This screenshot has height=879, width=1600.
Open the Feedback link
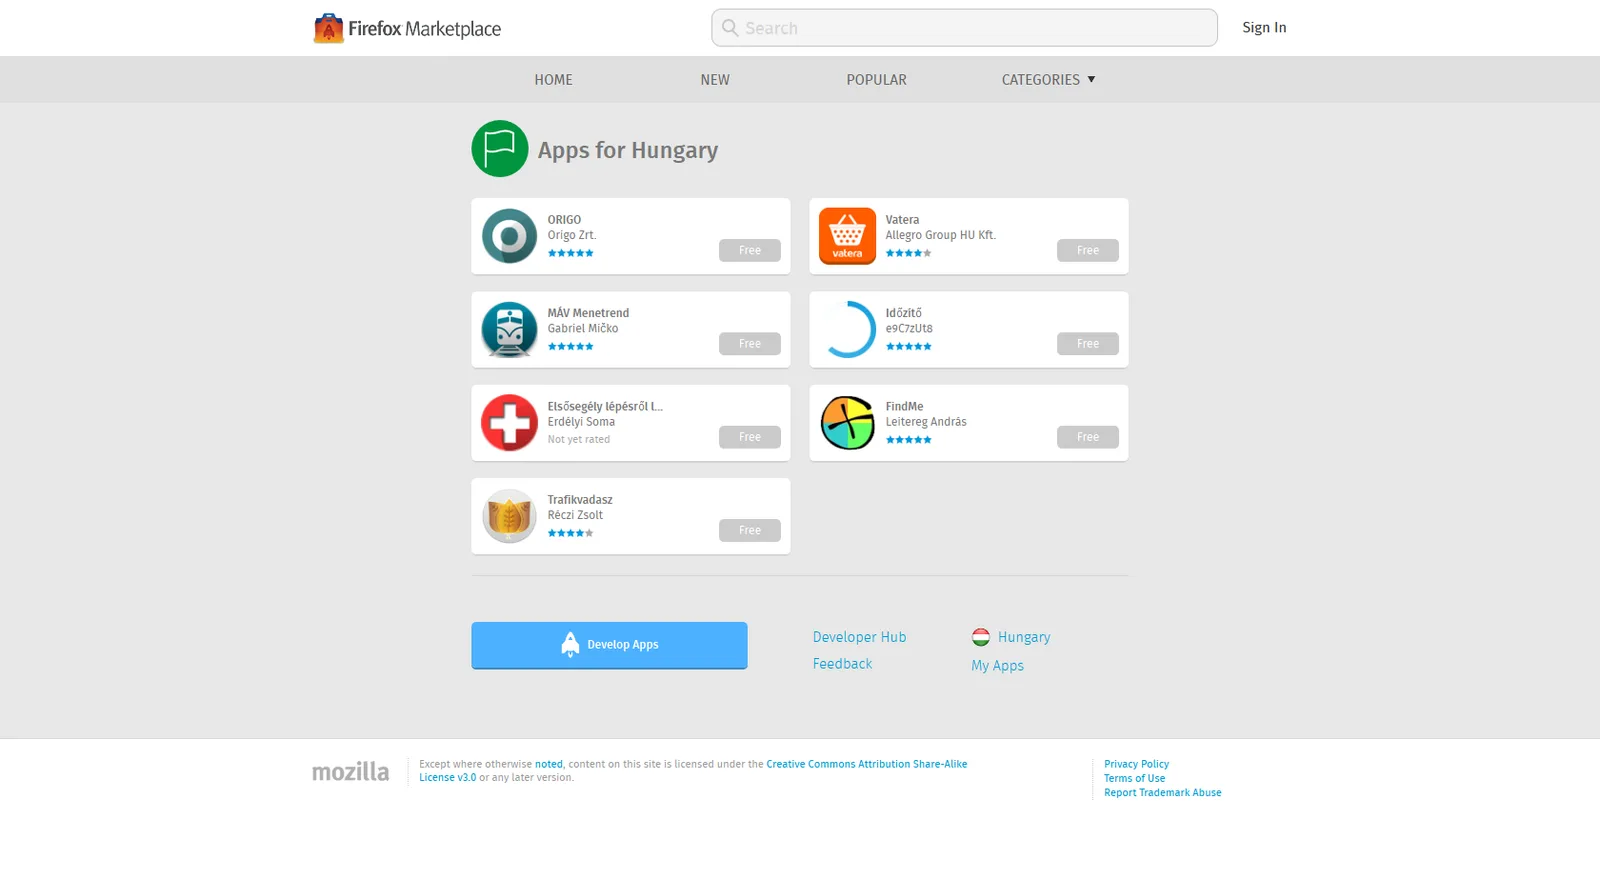(842, 664)
